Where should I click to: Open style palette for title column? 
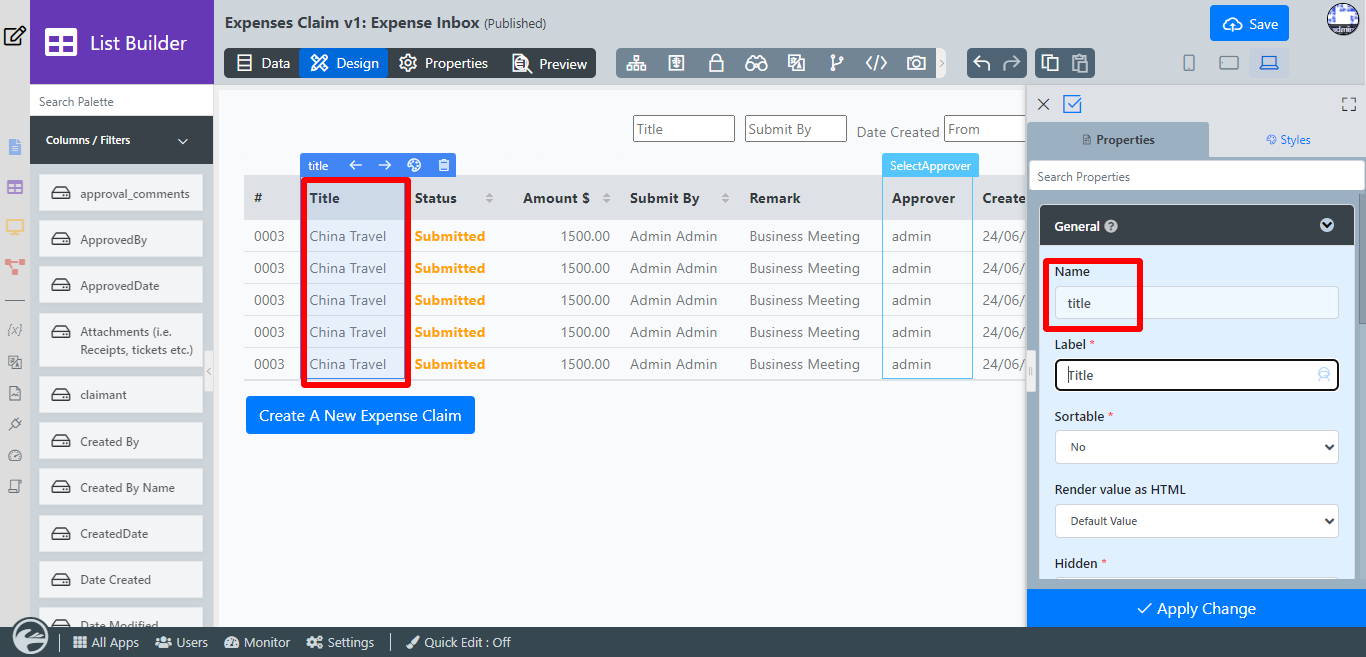point(414,166)
